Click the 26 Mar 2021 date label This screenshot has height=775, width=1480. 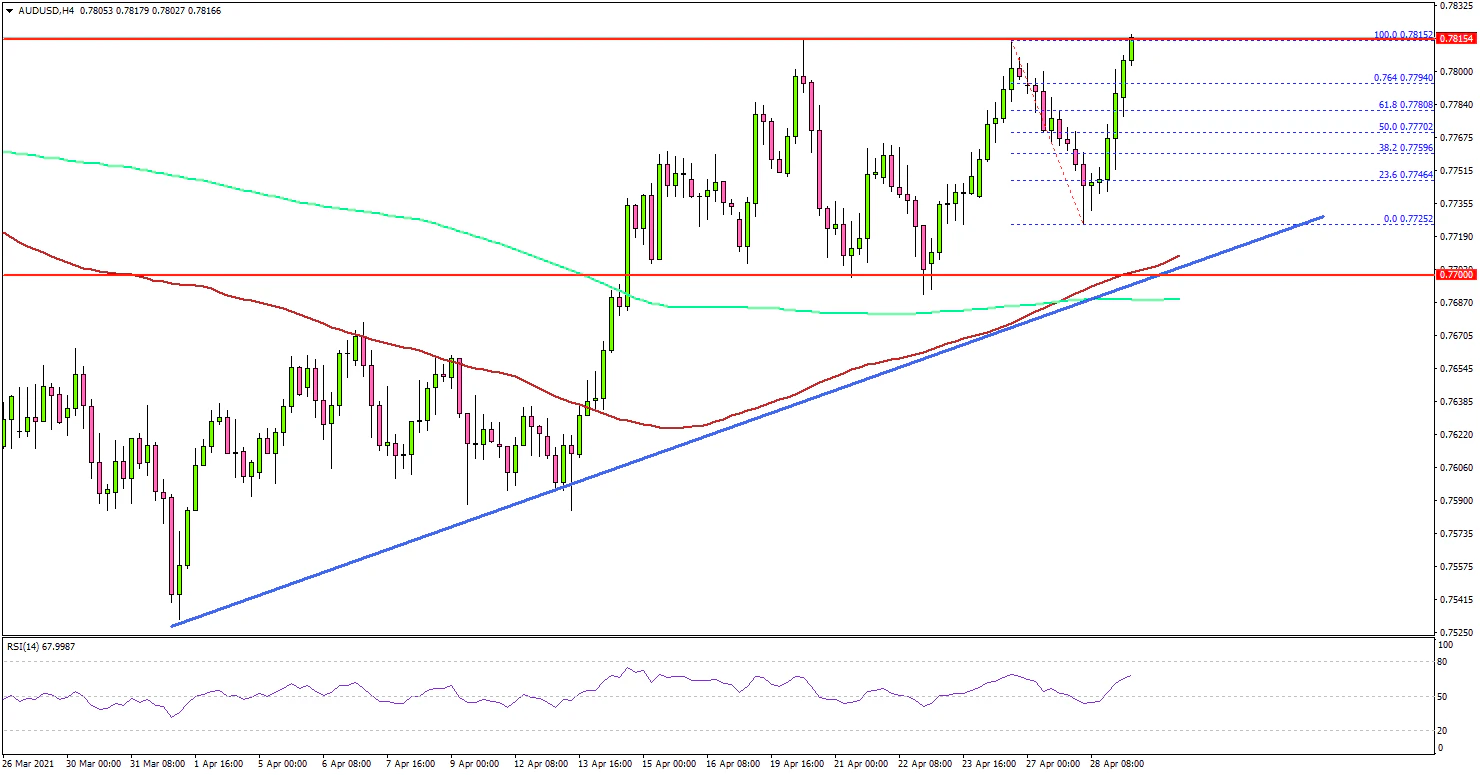coord(29,763)
